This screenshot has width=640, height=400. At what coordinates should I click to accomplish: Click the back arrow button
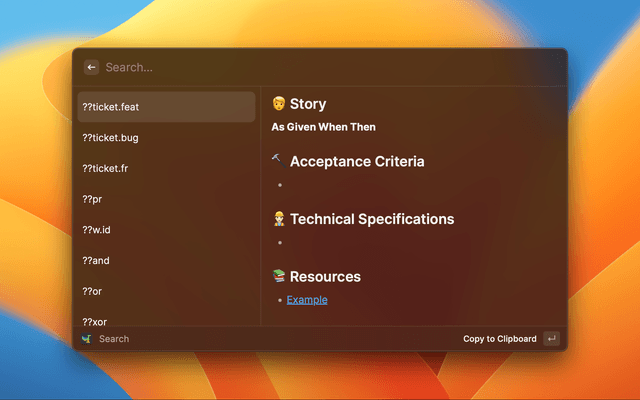(91, 67)
